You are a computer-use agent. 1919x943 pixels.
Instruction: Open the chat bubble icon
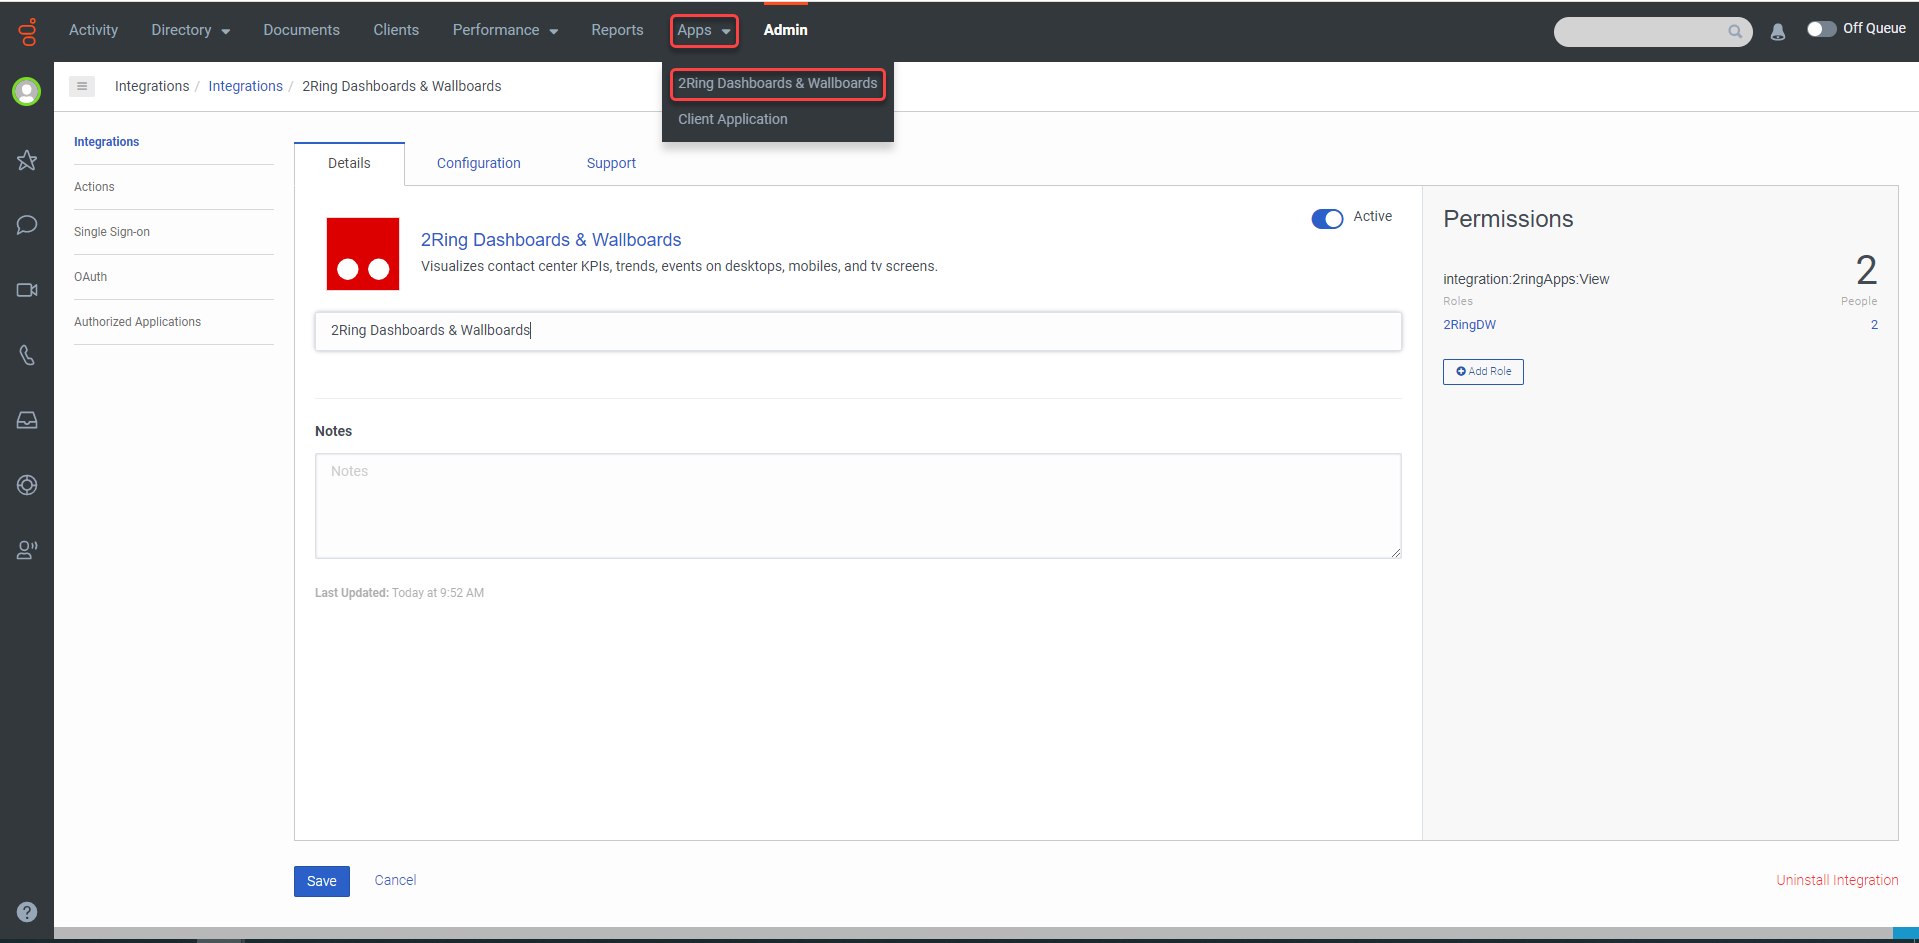coord(27,225)
